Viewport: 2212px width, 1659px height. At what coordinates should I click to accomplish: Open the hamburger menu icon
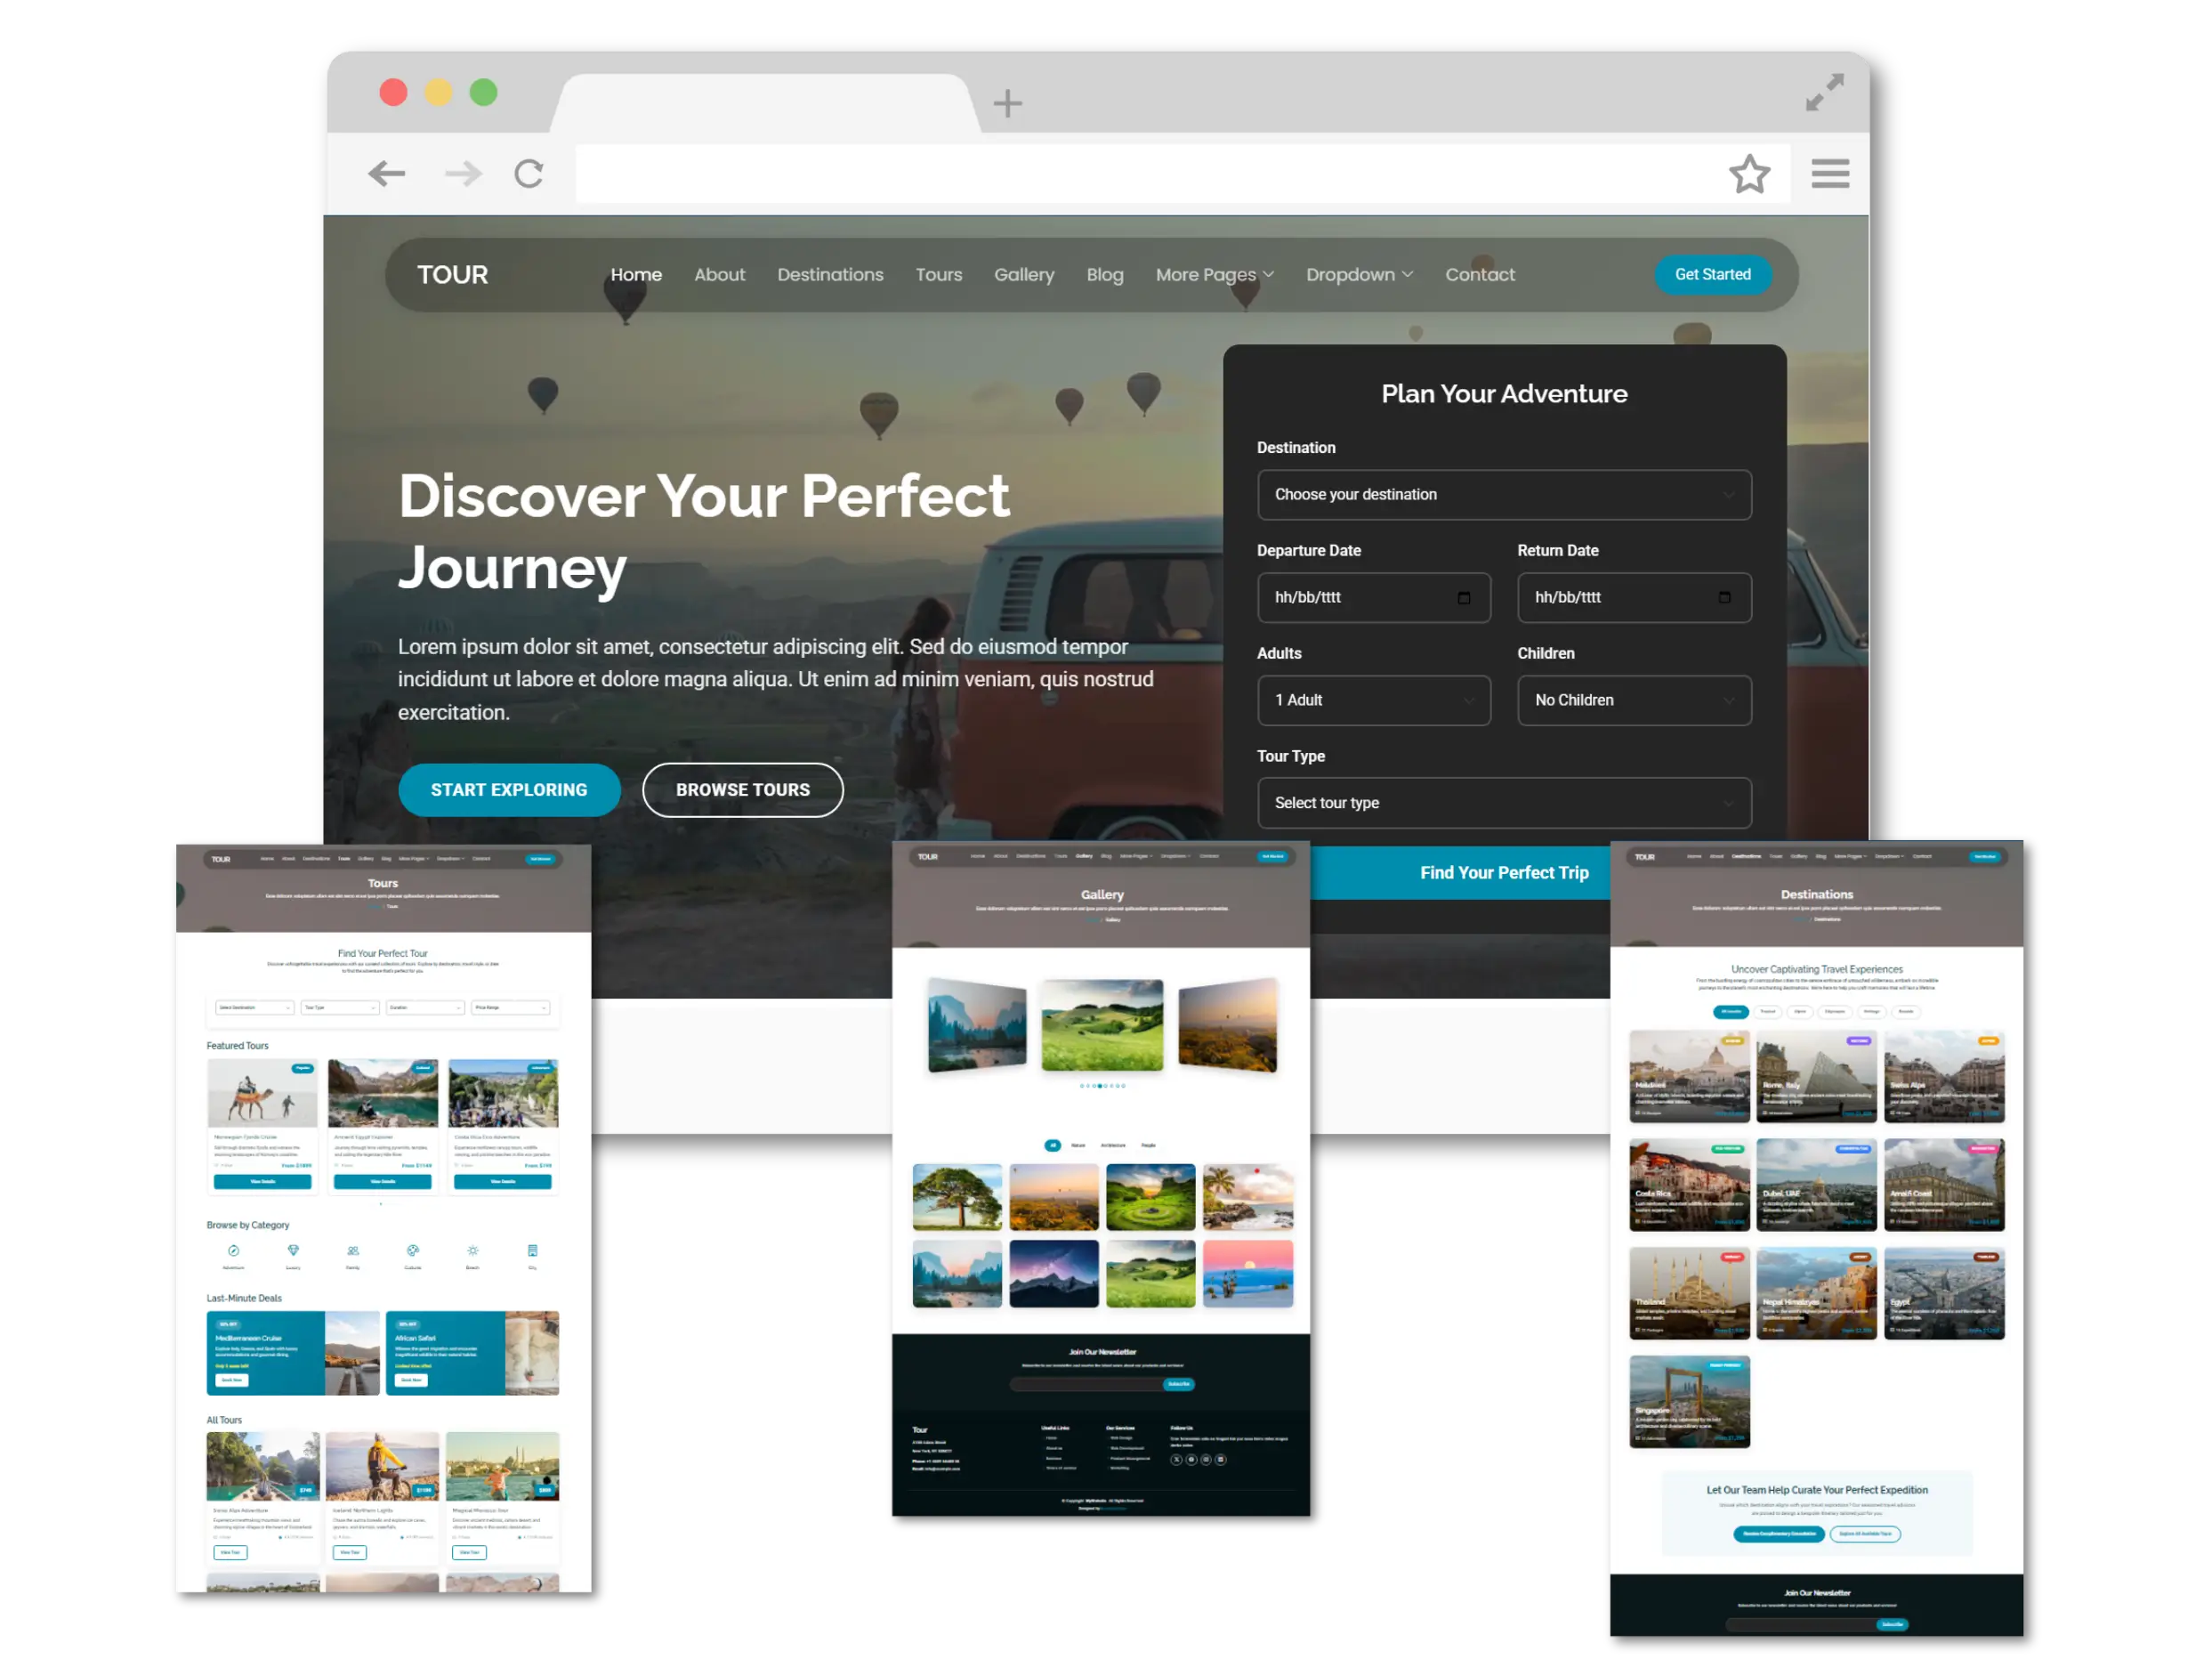coord(1829,174)
